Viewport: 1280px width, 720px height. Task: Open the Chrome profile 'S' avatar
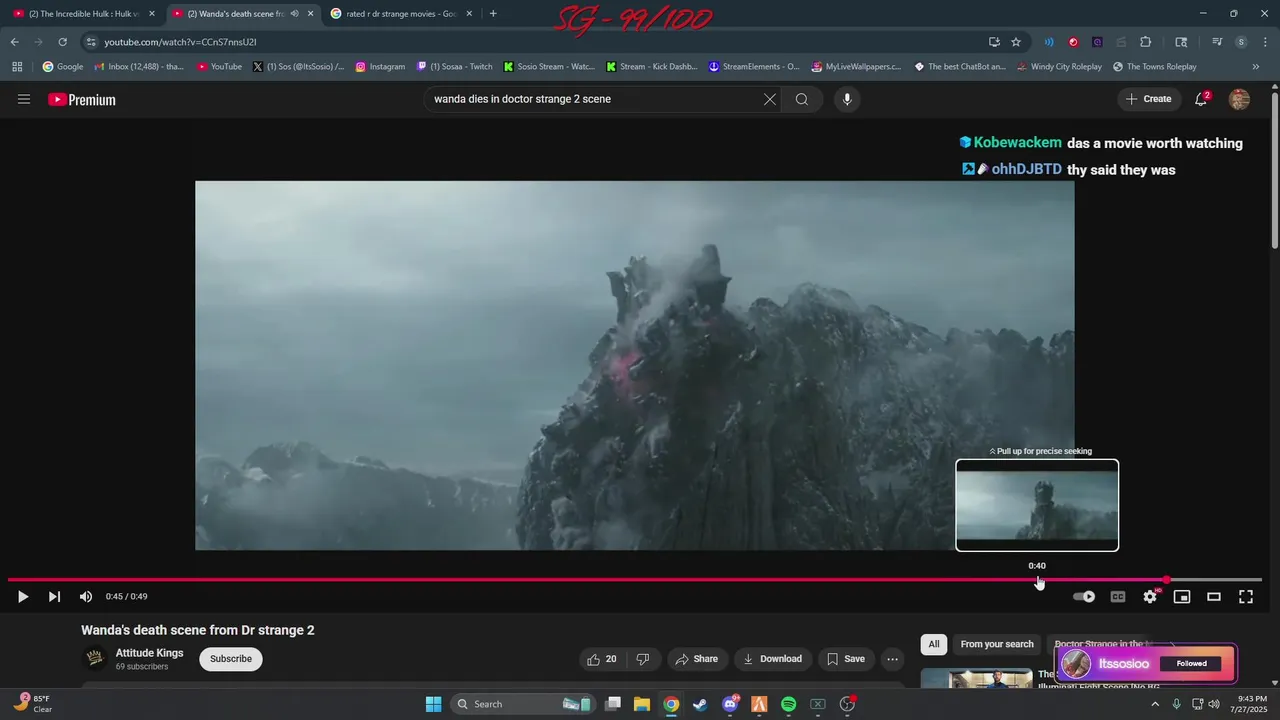coord(1241,42)
